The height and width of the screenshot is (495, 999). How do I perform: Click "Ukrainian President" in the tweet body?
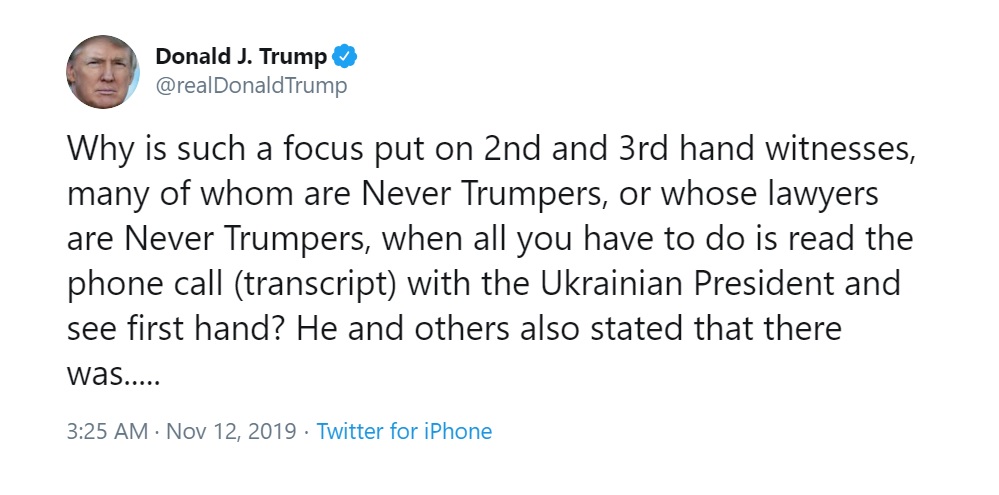(687, 283)
